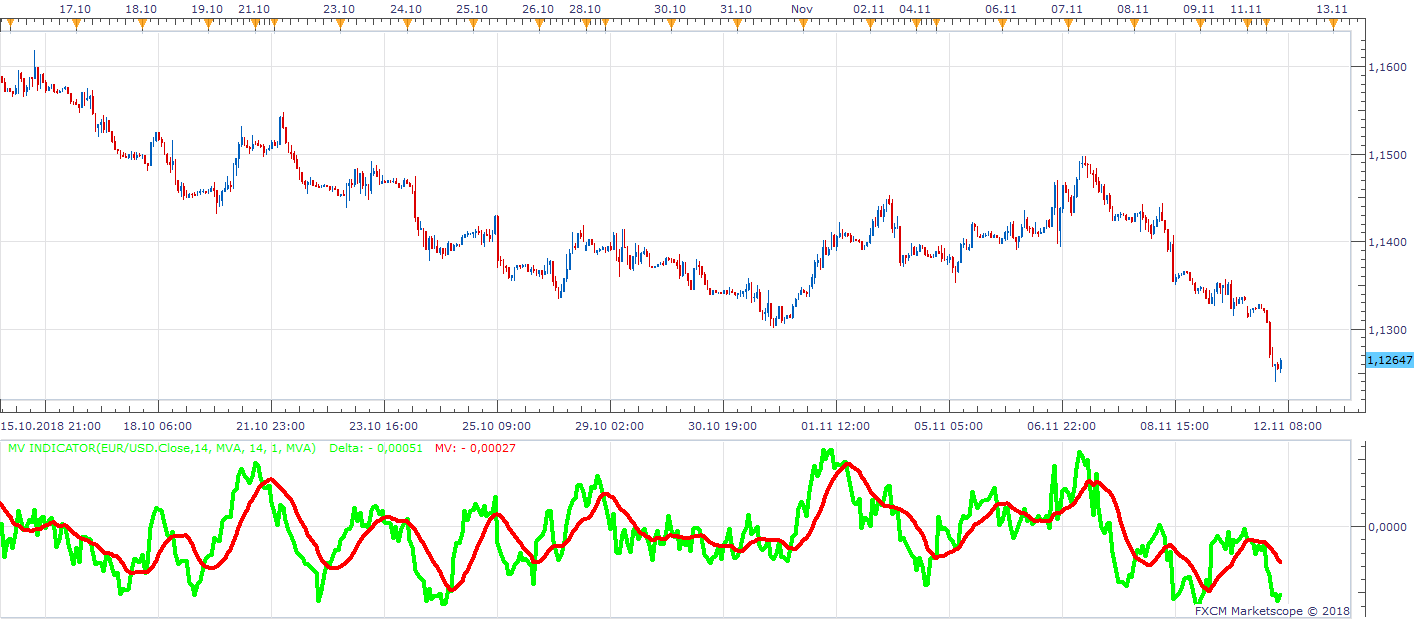
Task: Click the 1,1400 price axis label
Action: pos(1386,242)
